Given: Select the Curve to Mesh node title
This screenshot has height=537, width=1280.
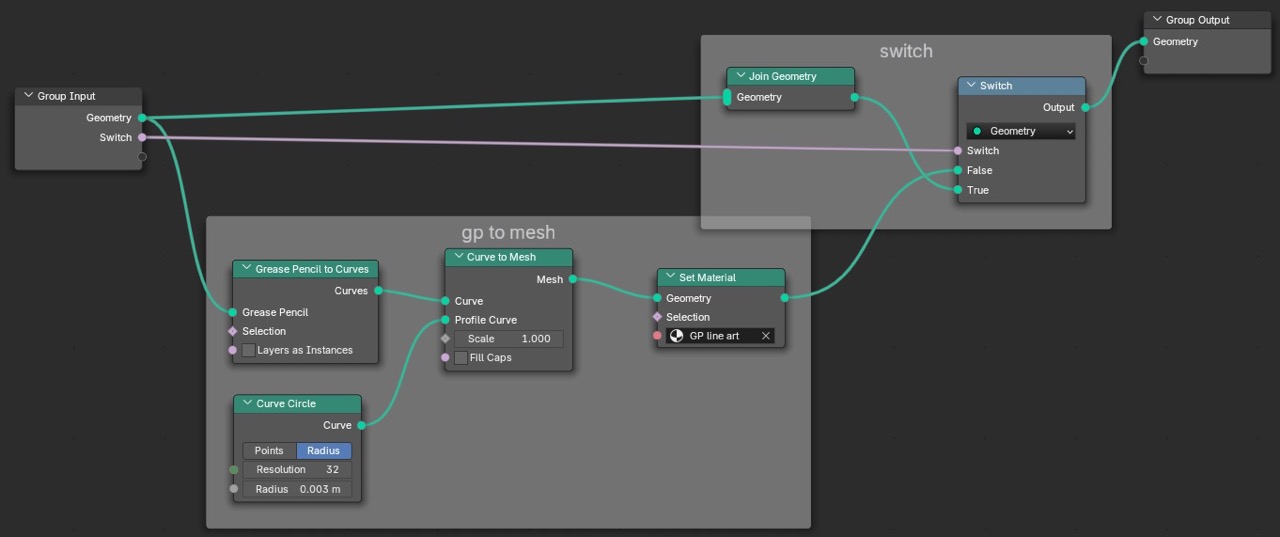Looking at the screenshot, I should coord(501,257).
